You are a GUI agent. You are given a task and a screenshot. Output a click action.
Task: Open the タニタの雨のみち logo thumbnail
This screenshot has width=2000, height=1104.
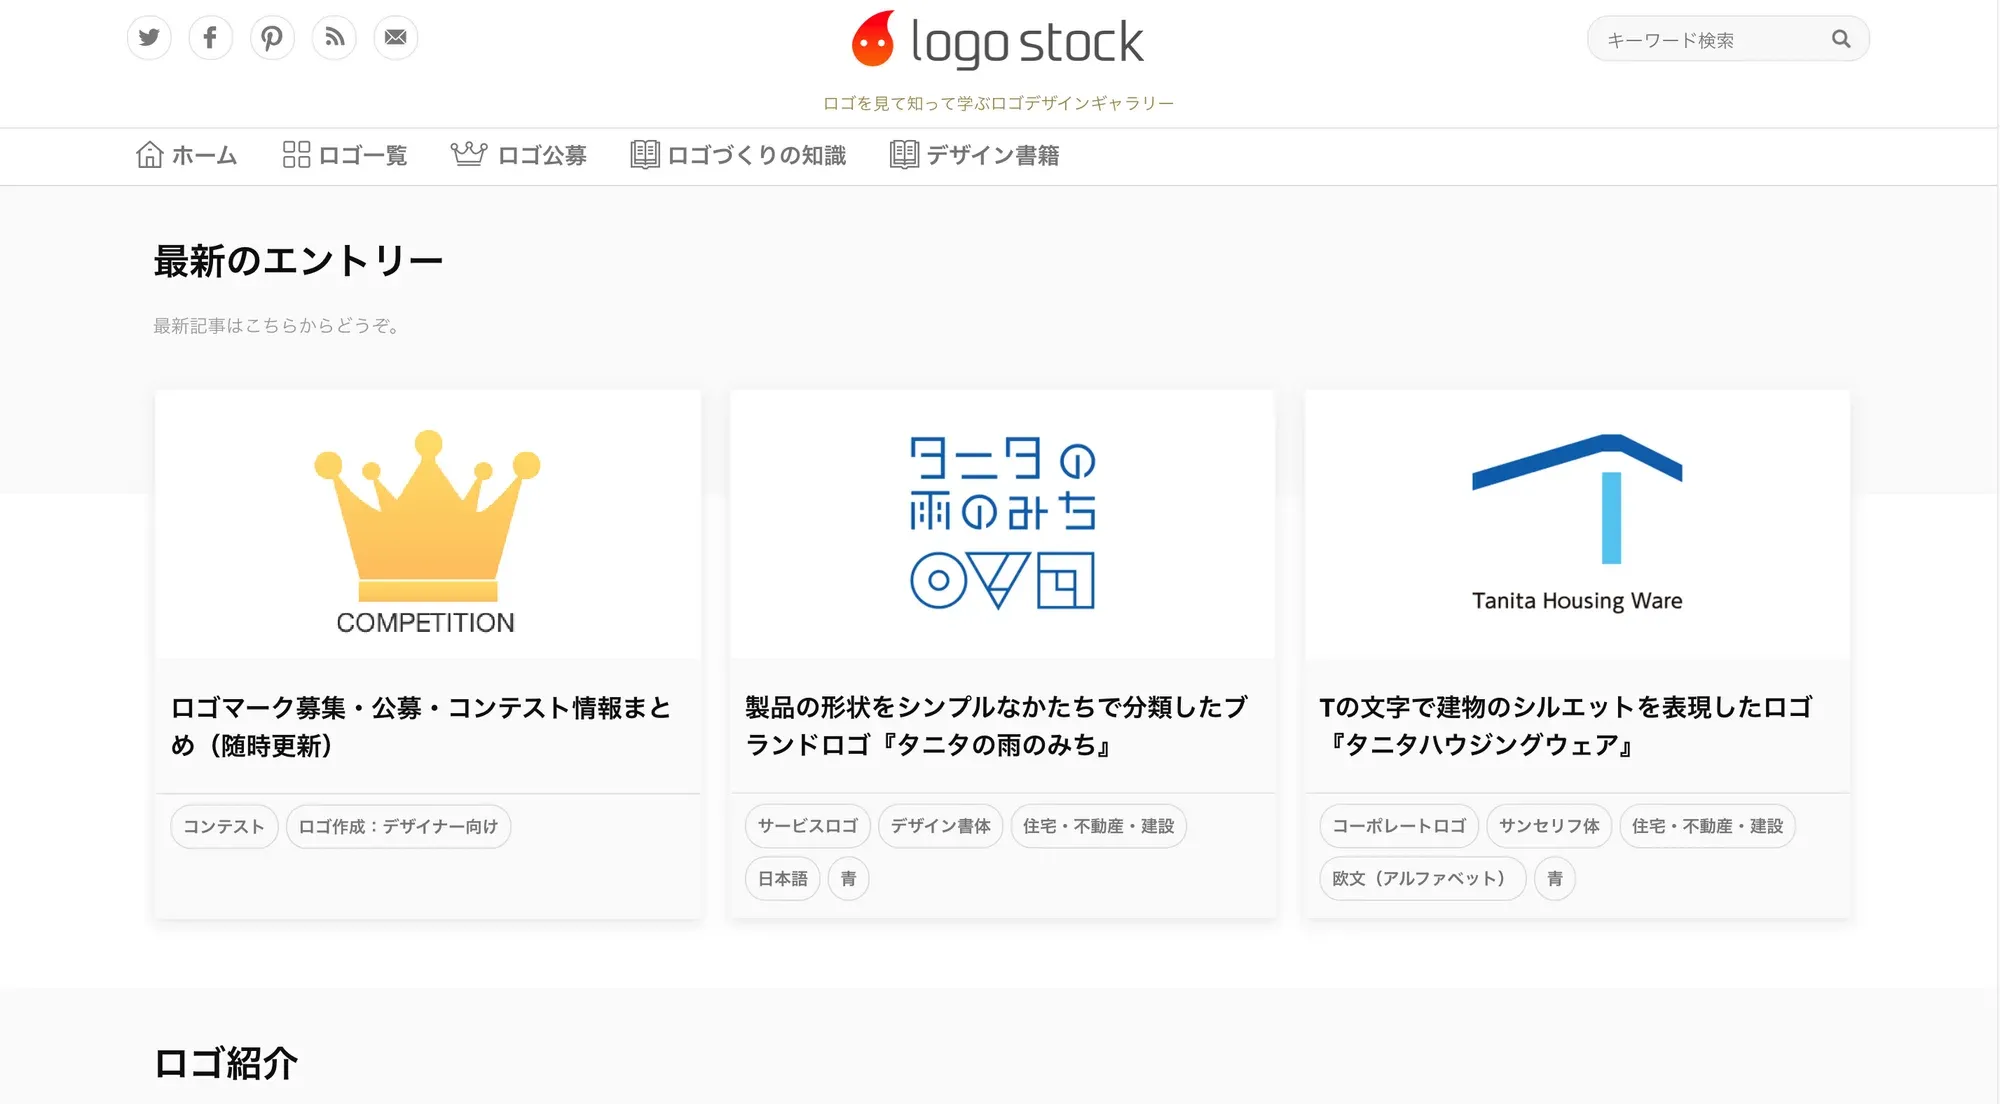click(x=1002, y=525)
